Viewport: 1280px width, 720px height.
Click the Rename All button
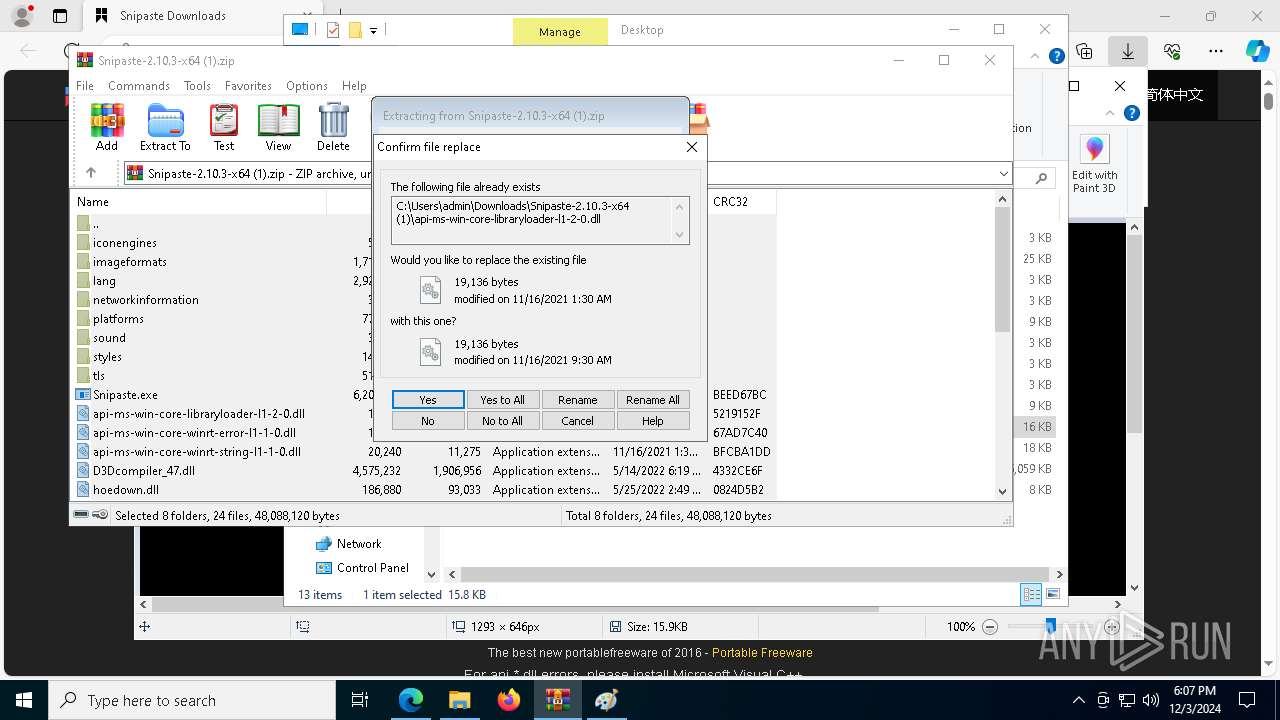pyautogui.click(x=652, y=400)
